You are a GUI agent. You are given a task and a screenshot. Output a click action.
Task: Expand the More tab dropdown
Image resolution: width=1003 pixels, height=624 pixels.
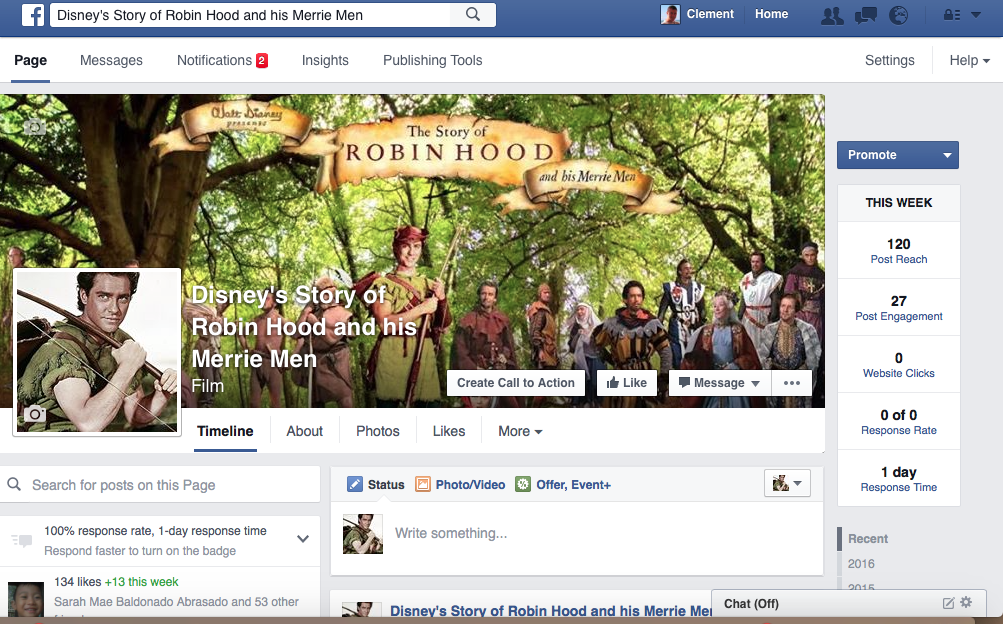[520, 432]
